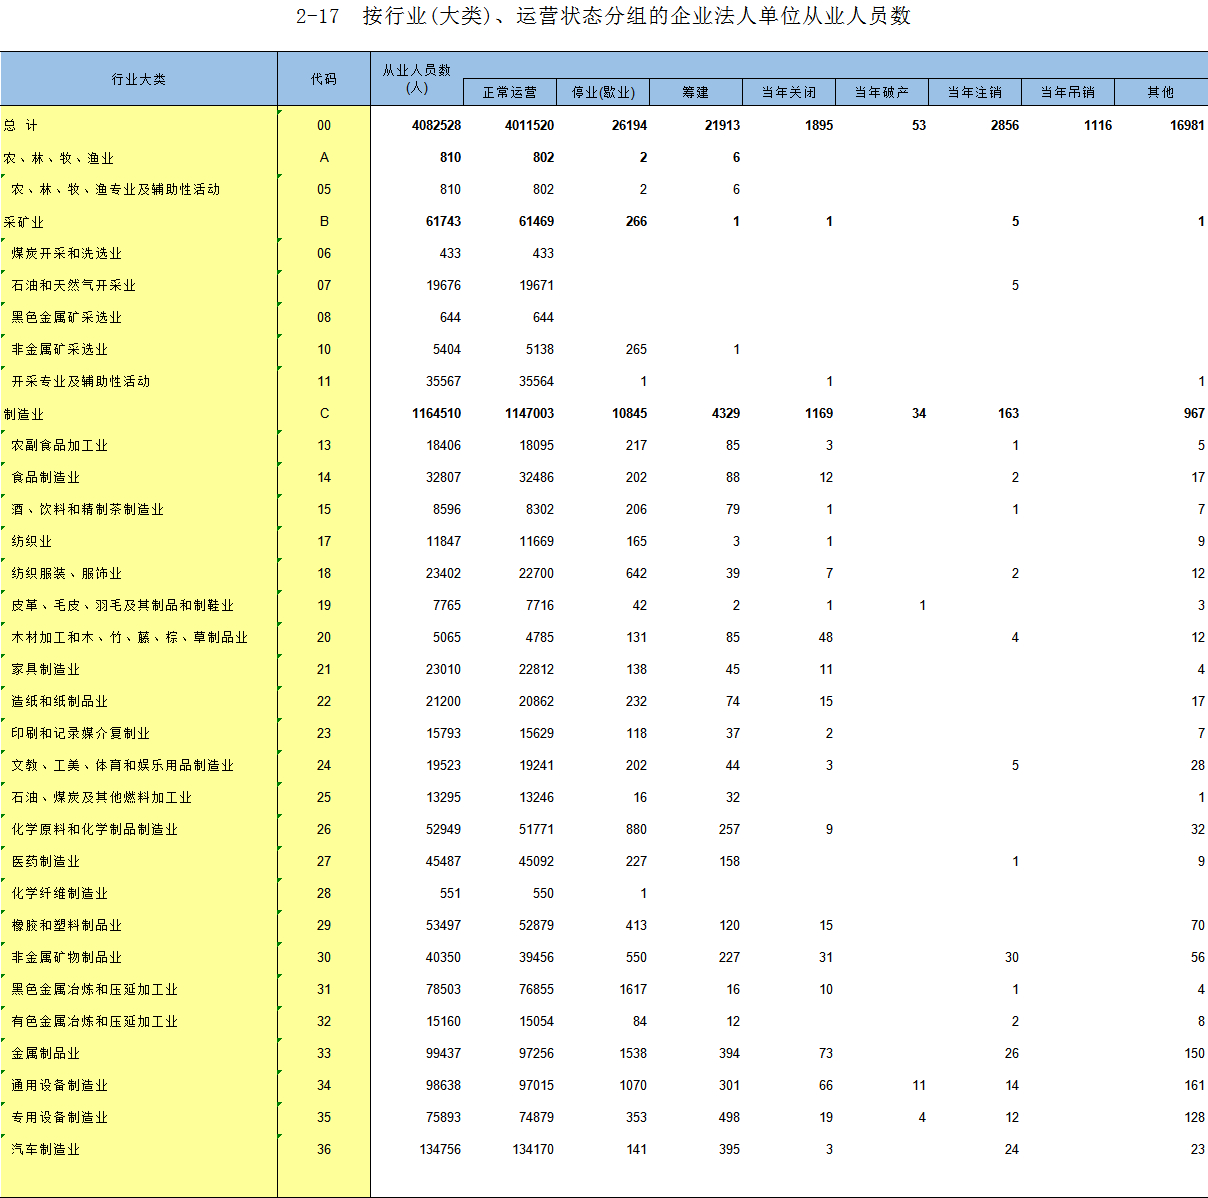This screenshot has width=1208, height=1198.
Task: Click the 有色金属冶炼和压延加工业 row label
Action: point(94,1021)
